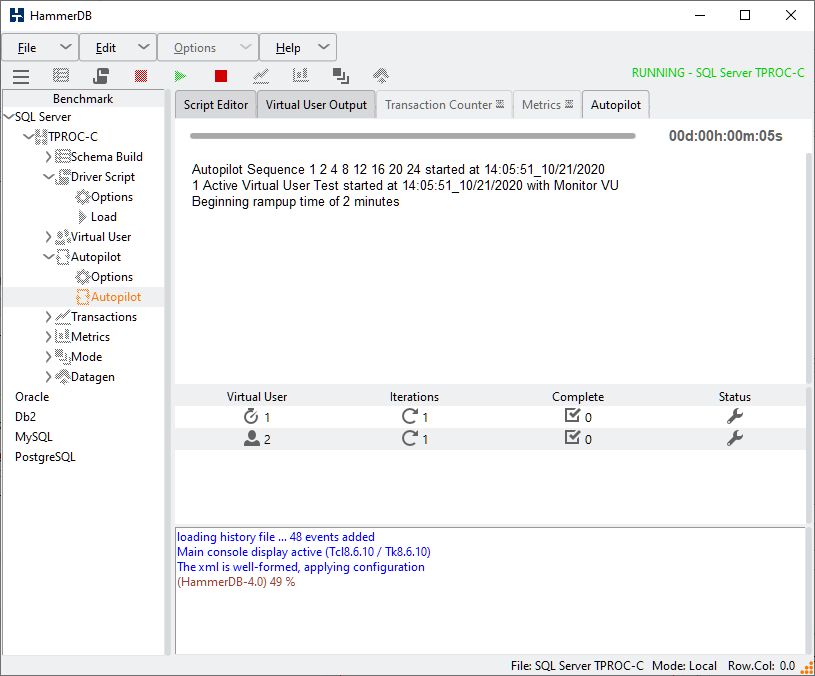The image size is (815, 676).
Task: Click the person icon for Virtual User 2
Action: pyautogui.click(x=252, y=439)
